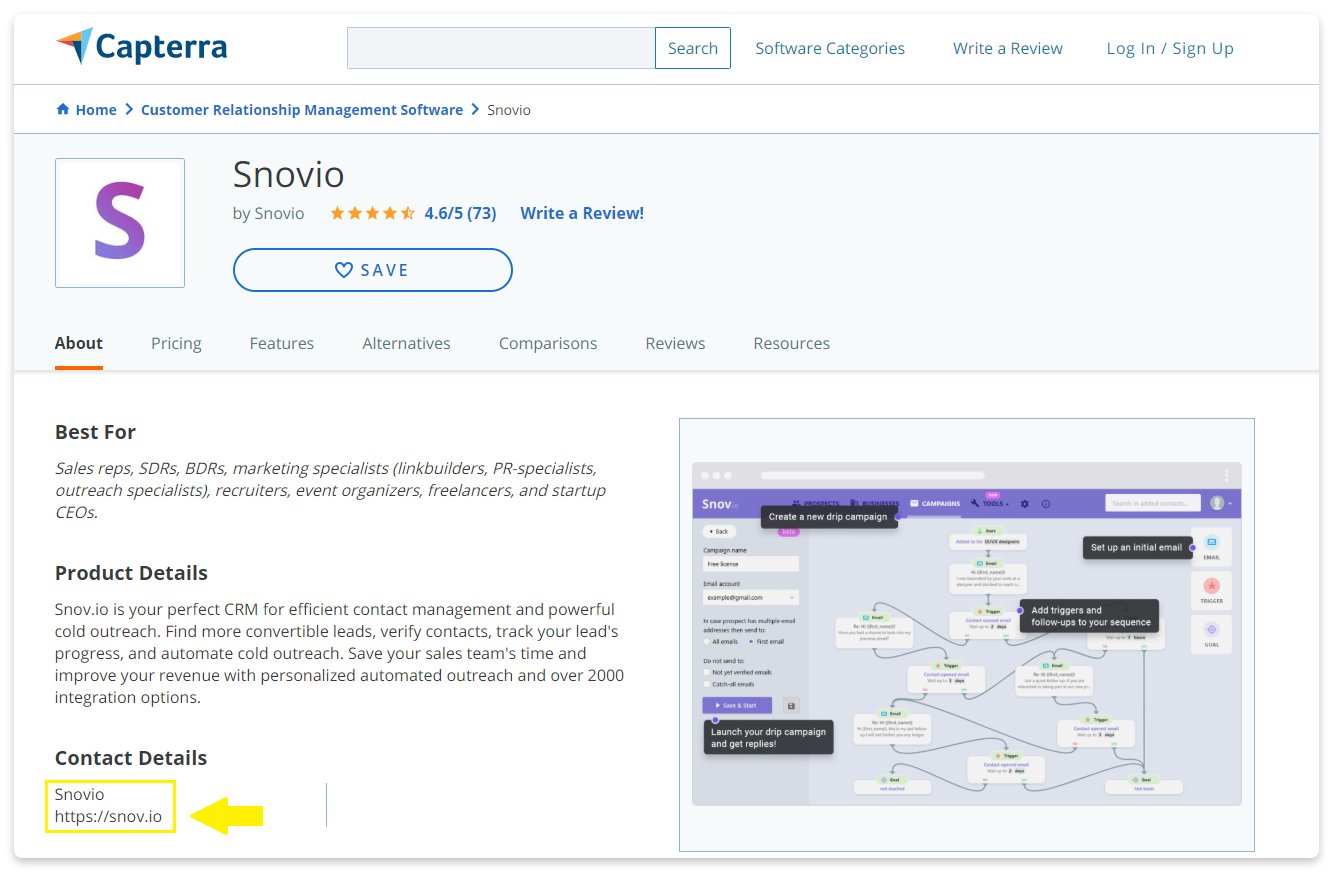Image resolution: width=1333 pixels, height=872 pixels.
Task: Select the About tab
Action: click(x=79, y=343)
